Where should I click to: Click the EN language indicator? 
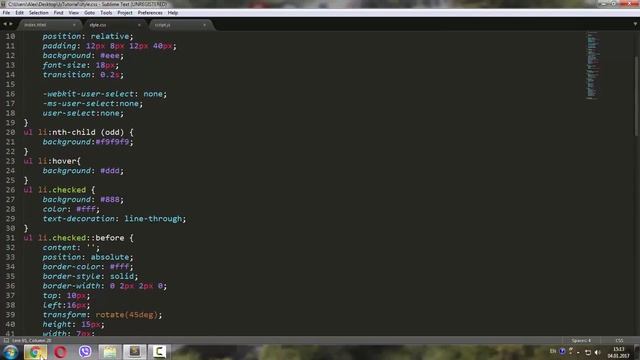click(x=553, y=351)
